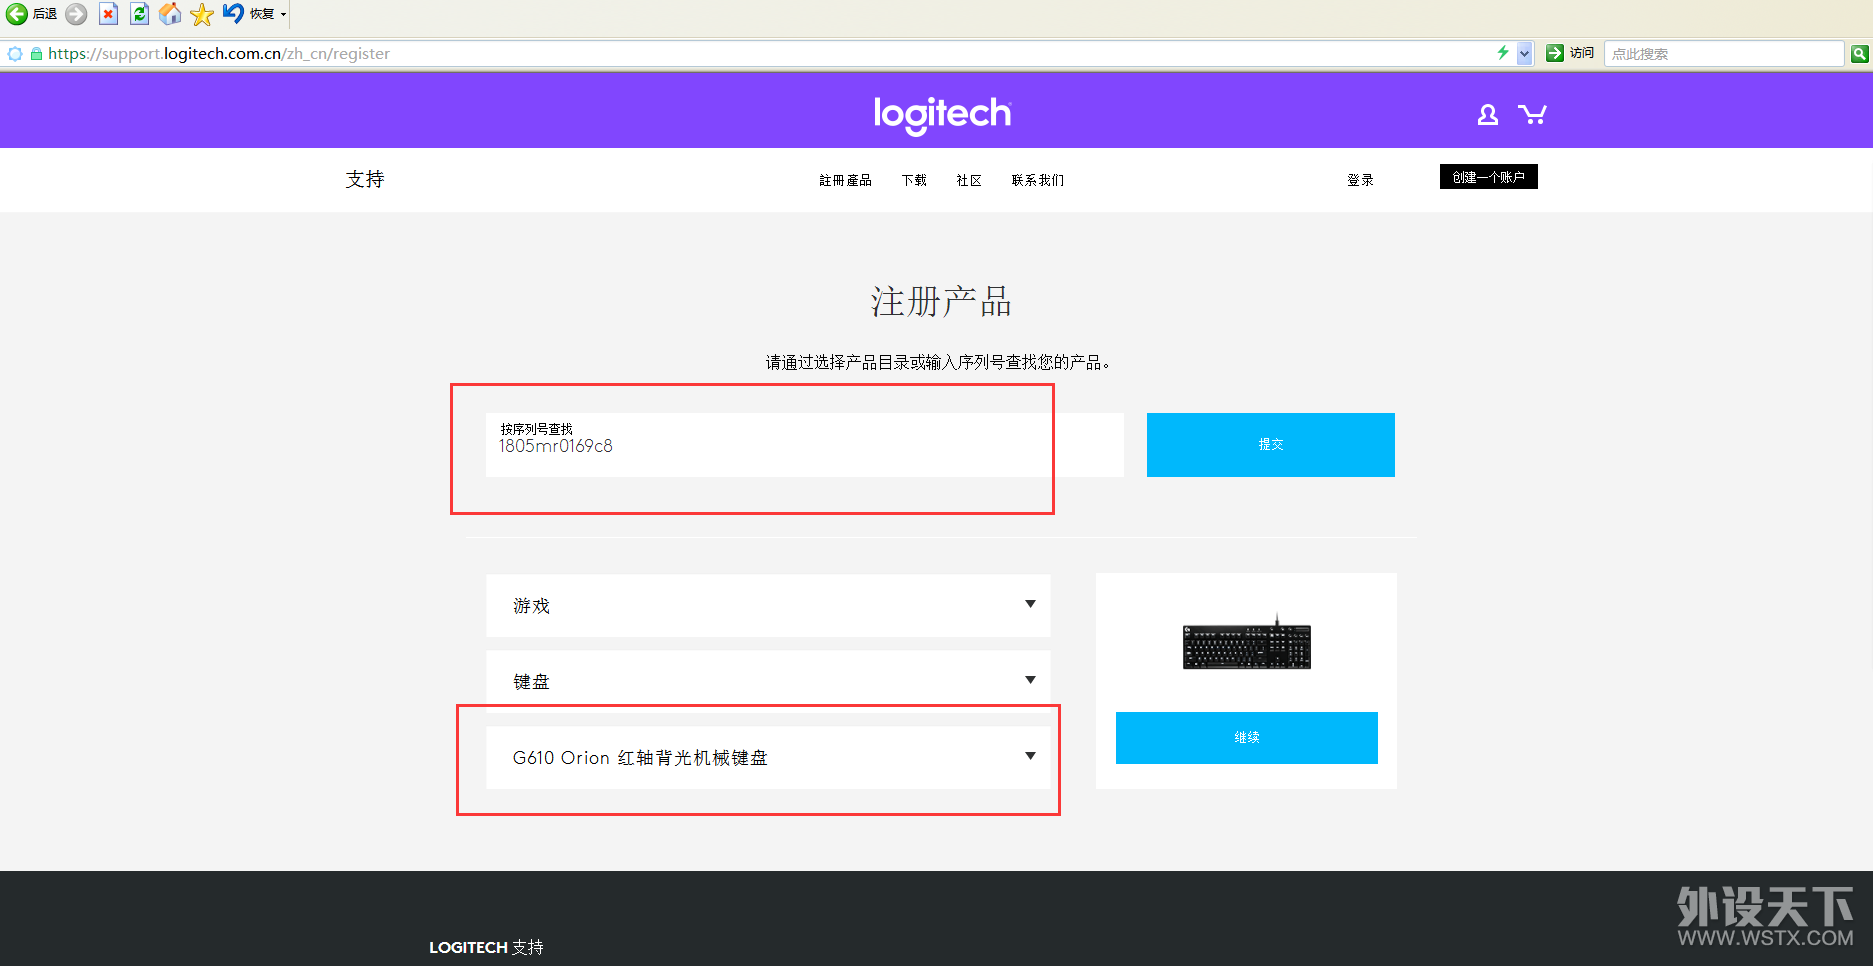Open the shopping cart icon
The width and height of the screenshot is (1873, 966).
click(1532, 114)
